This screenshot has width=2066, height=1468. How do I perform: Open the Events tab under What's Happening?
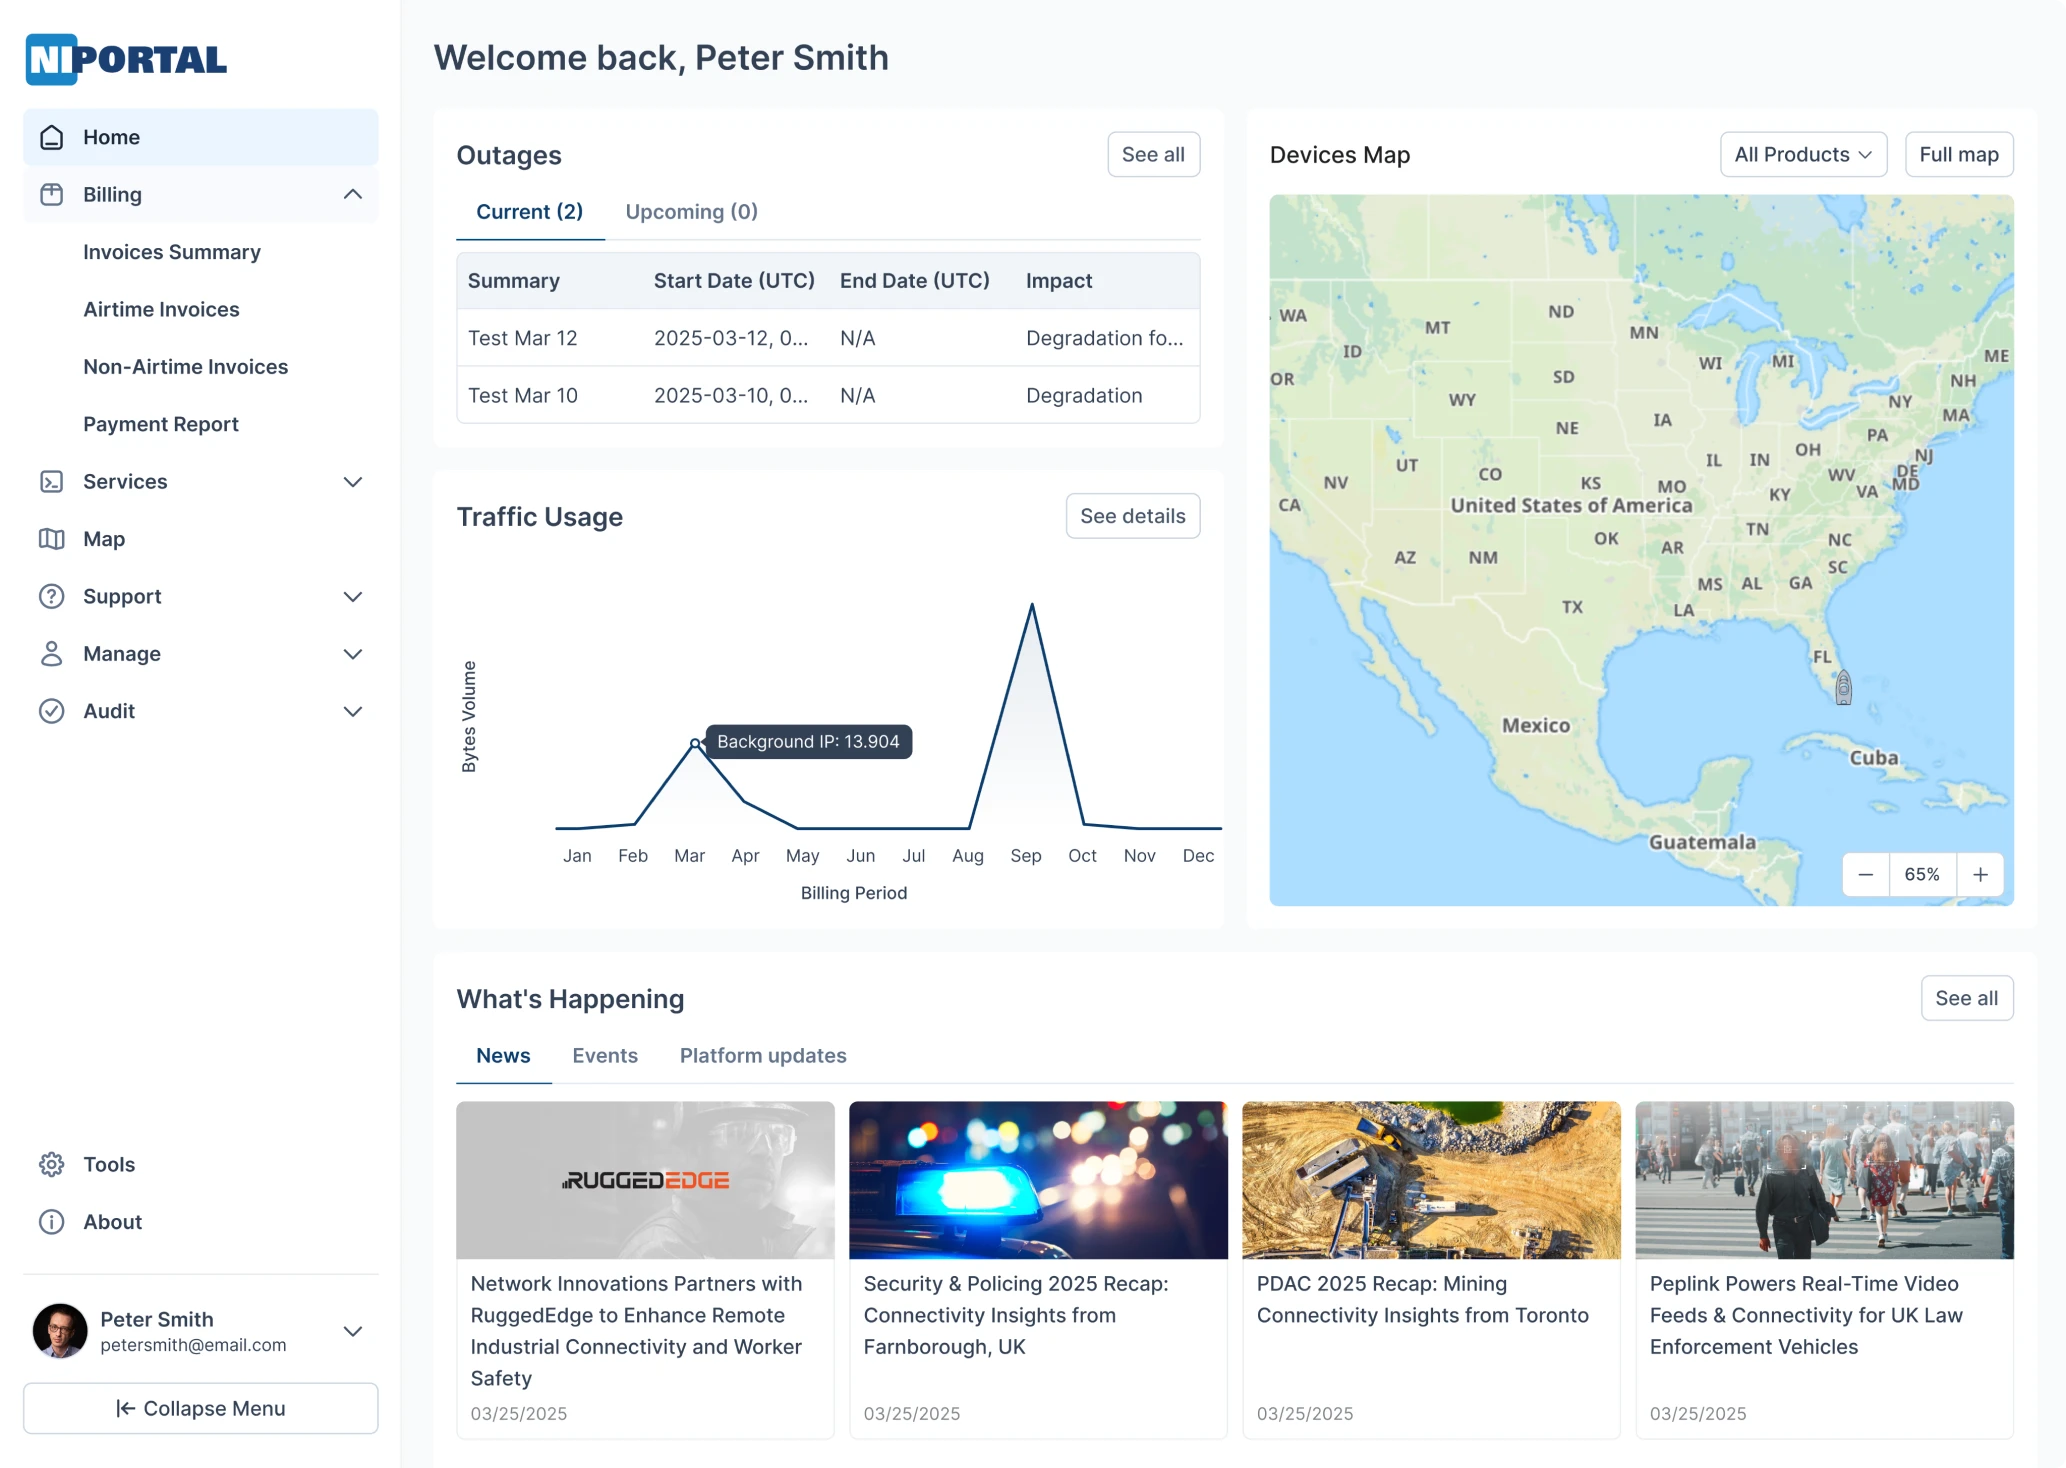605,1055
